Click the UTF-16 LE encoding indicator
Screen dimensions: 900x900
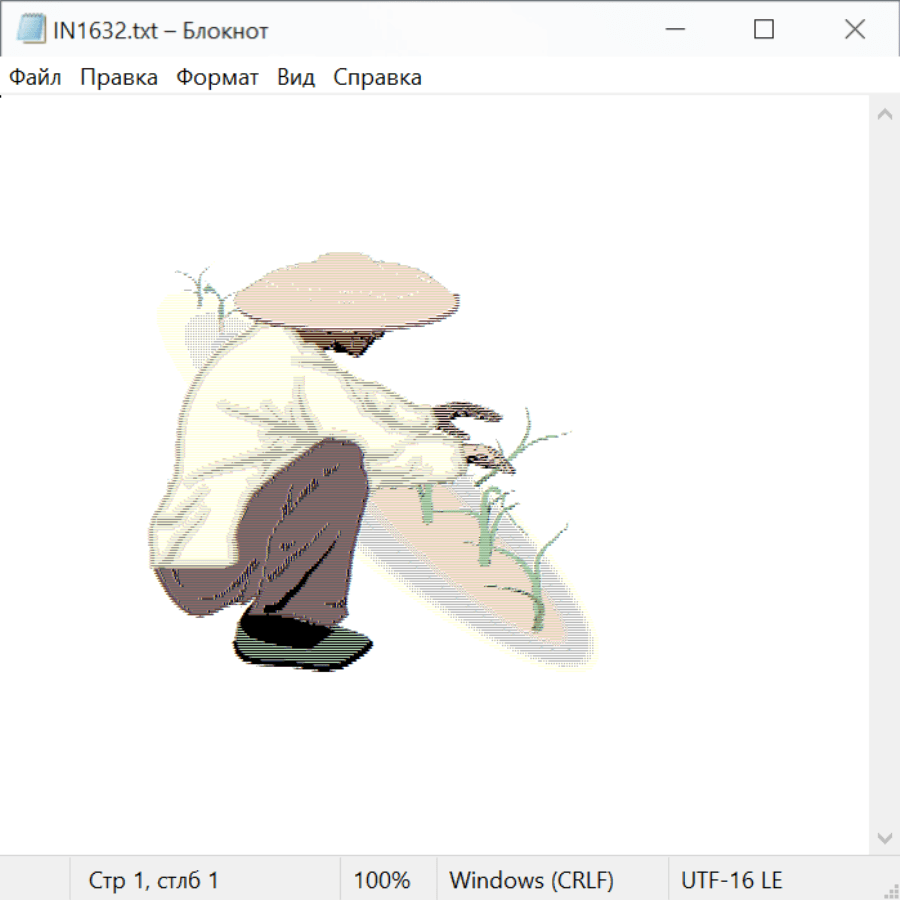731,880
